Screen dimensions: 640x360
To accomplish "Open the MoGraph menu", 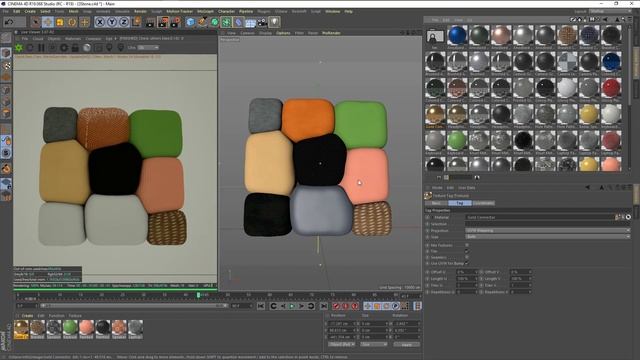I will (205, 11).
